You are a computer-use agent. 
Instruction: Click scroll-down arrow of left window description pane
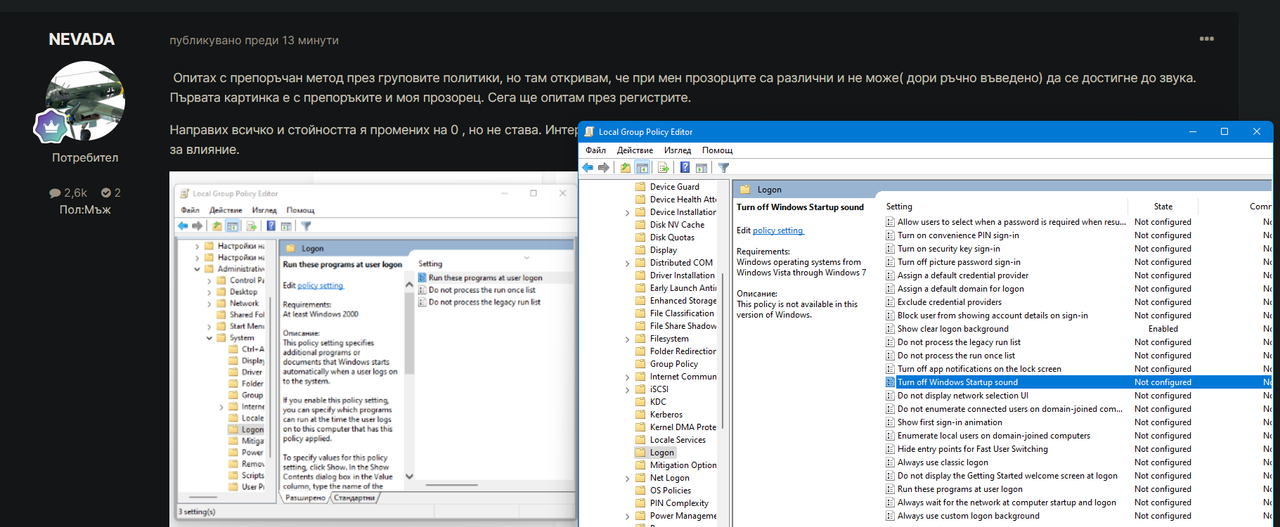pos(410,476)
